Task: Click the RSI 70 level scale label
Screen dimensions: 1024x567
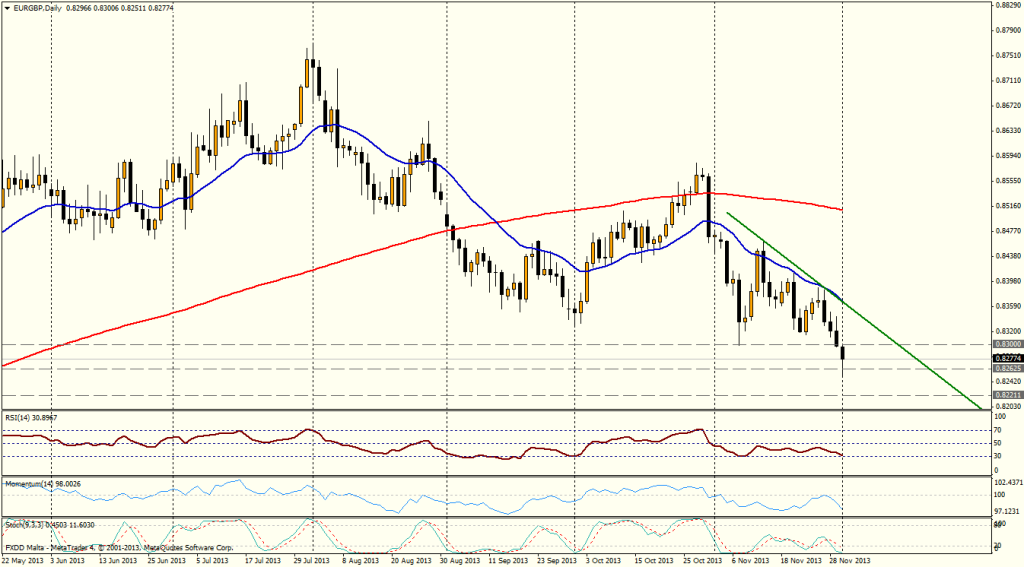Action: tap(999, 430)
